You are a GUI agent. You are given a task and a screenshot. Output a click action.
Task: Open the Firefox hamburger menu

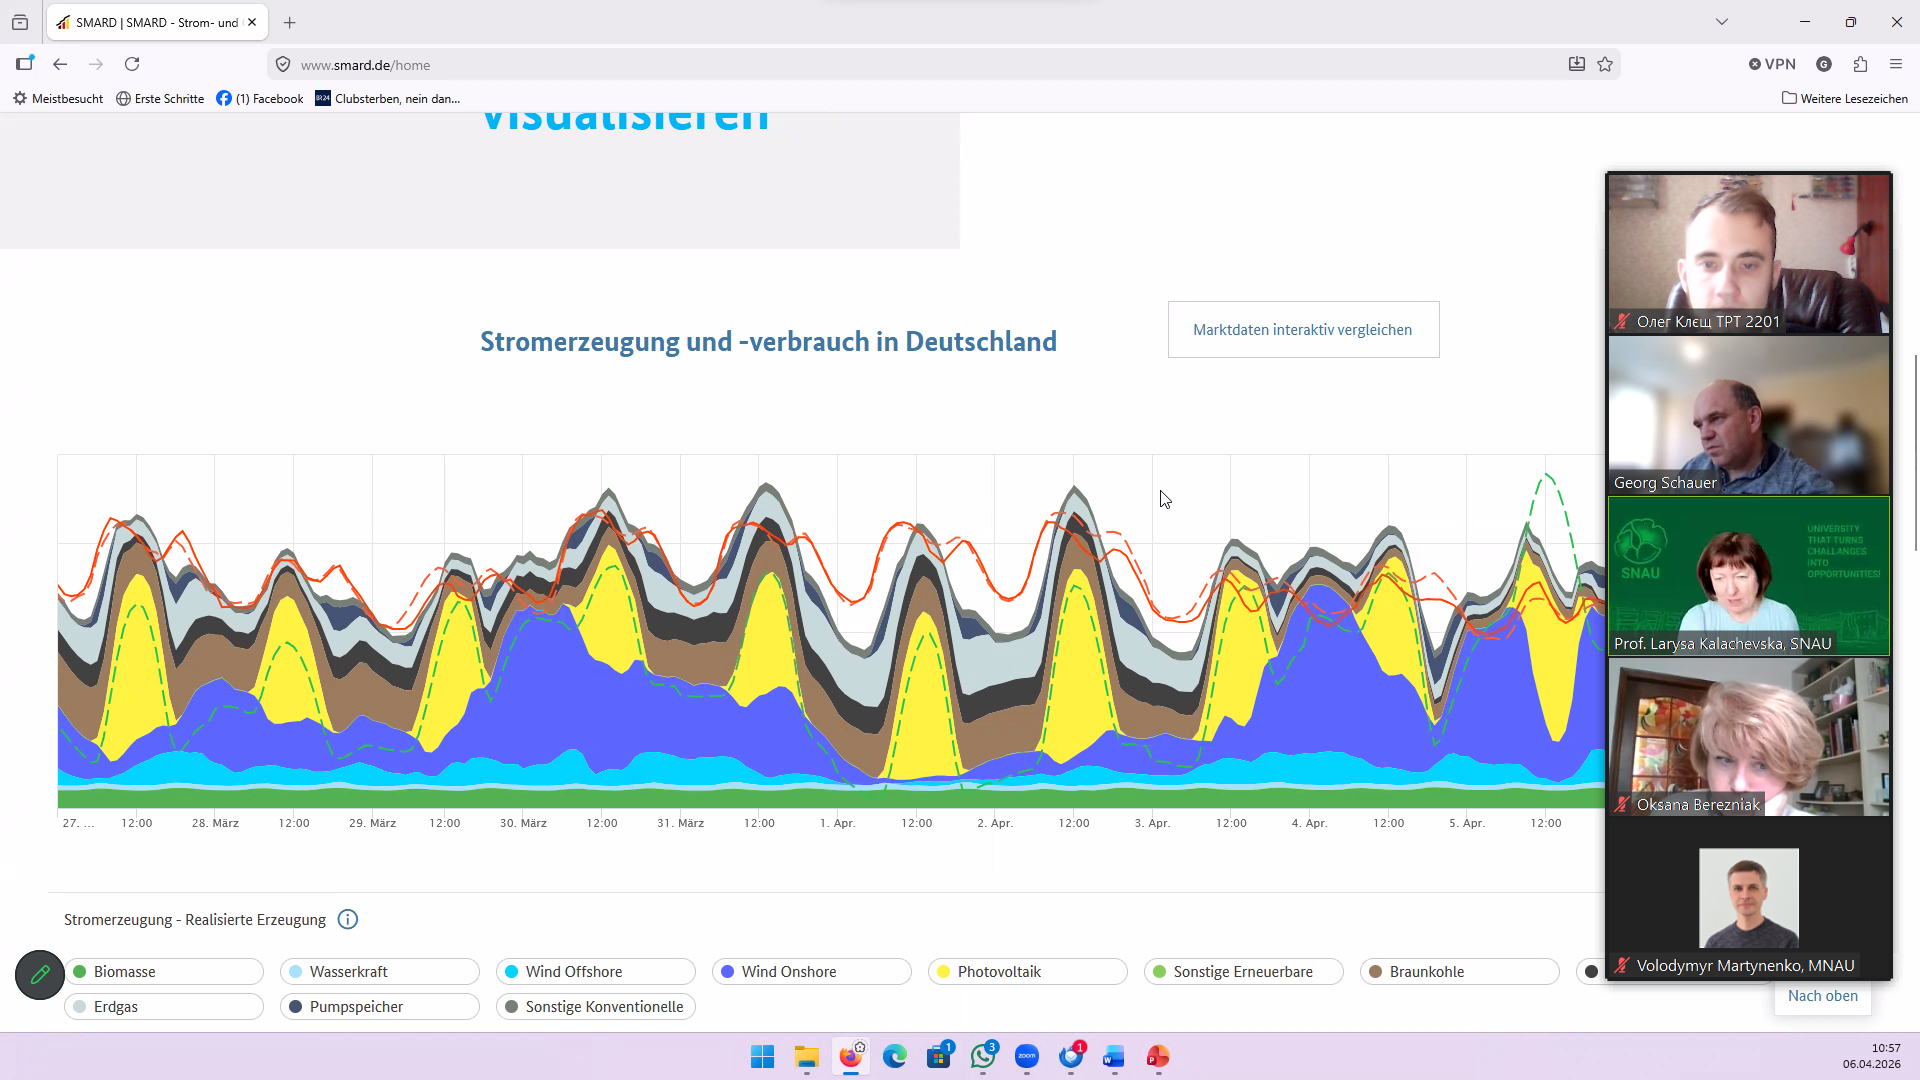[x=1895, y=64]
